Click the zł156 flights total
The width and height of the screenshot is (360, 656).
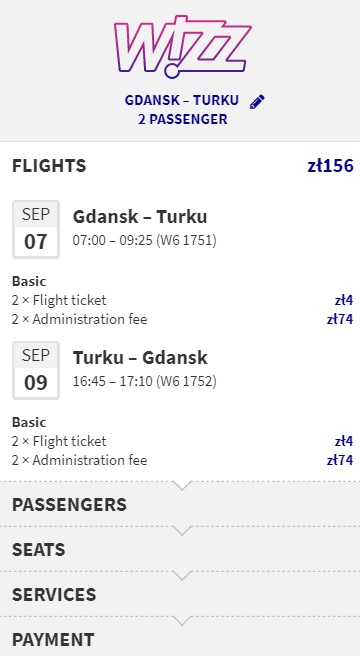330,166
